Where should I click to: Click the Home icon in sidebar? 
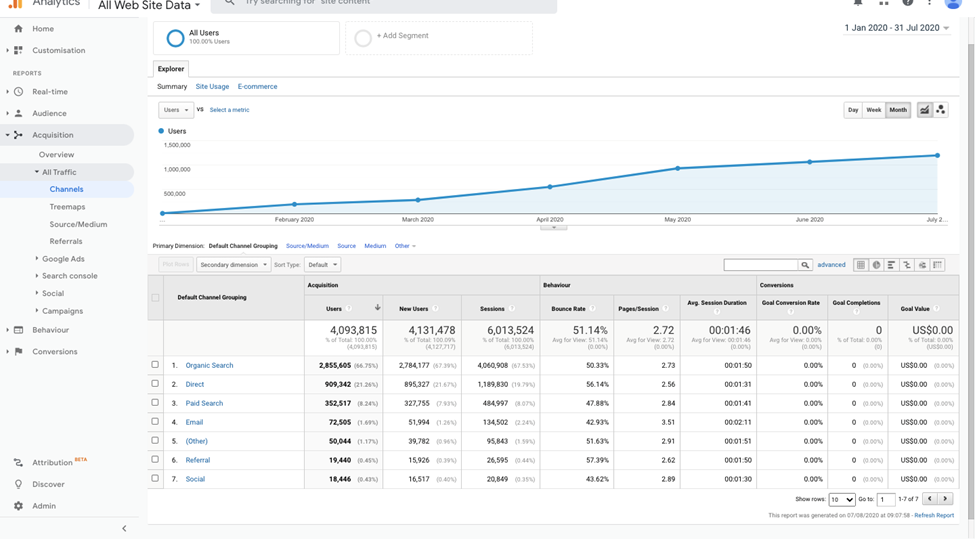[x=18, y=29]
